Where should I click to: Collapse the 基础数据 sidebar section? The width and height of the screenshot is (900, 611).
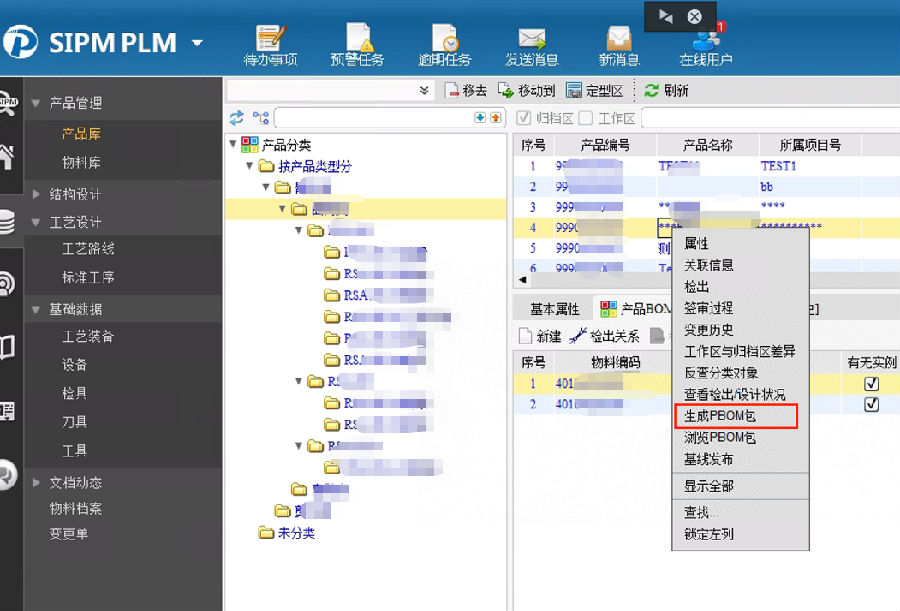point(36,310)
